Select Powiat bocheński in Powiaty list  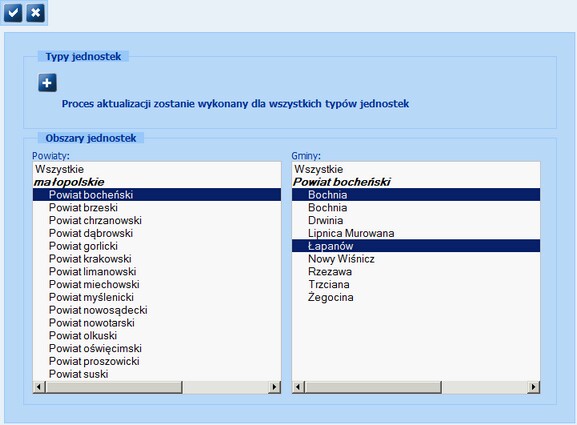click(157, 195)
